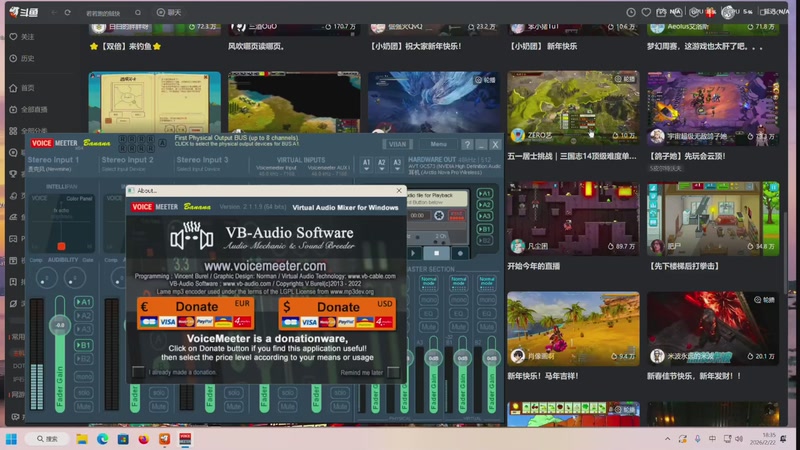Toggle the recorder's B1 output routing button
Image resolution: width=800 pixels, height=450 pixels.
pyautogui.click(x=485, y=229)
